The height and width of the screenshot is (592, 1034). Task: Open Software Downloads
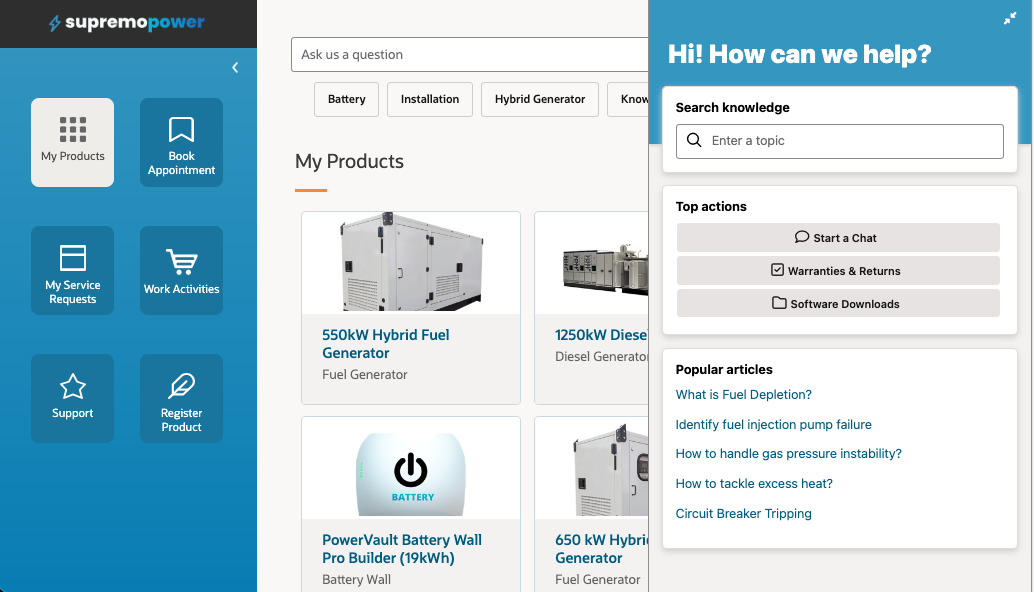tap(838, 303)
